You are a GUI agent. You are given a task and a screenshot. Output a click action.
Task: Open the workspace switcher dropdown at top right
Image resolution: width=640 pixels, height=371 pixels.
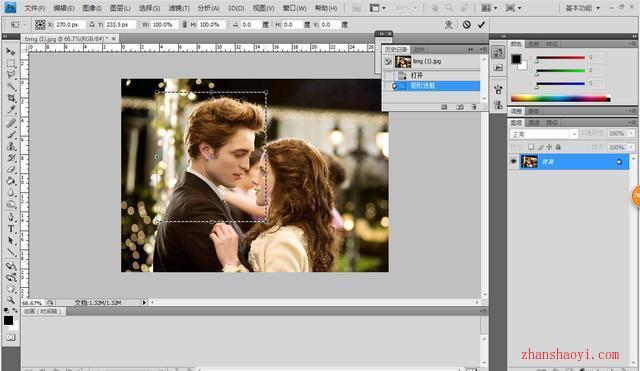click(x=582, y=8)
